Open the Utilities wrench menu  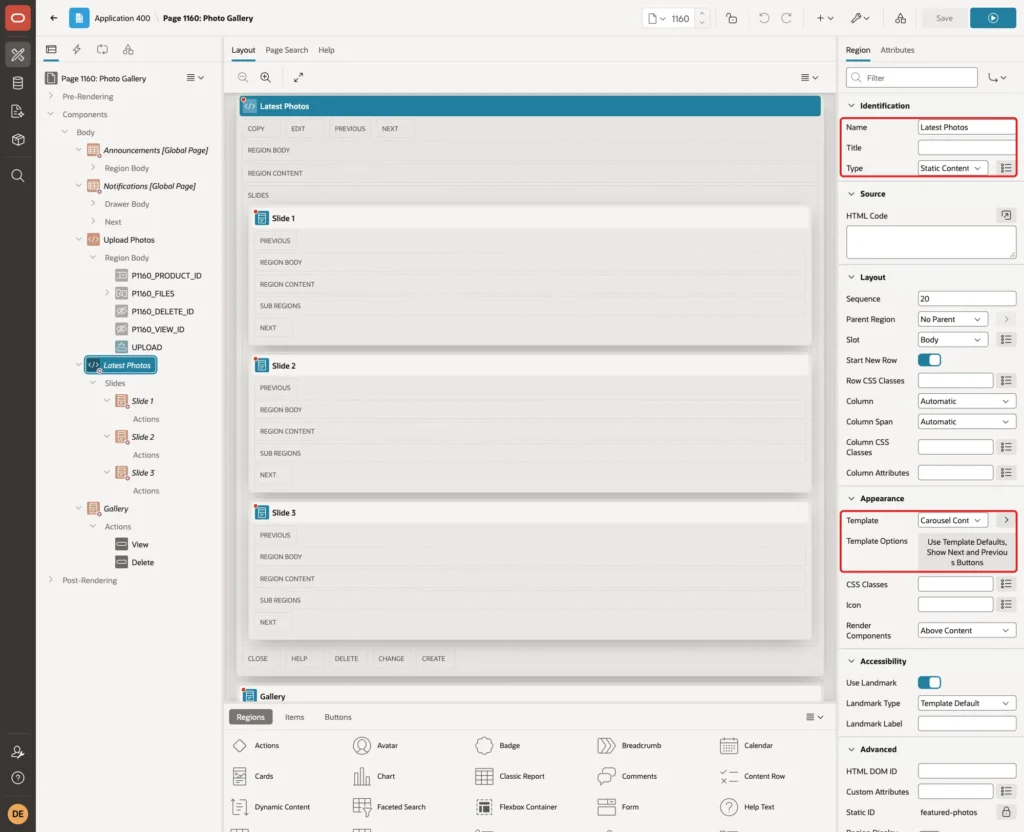[x=859, y=18]
